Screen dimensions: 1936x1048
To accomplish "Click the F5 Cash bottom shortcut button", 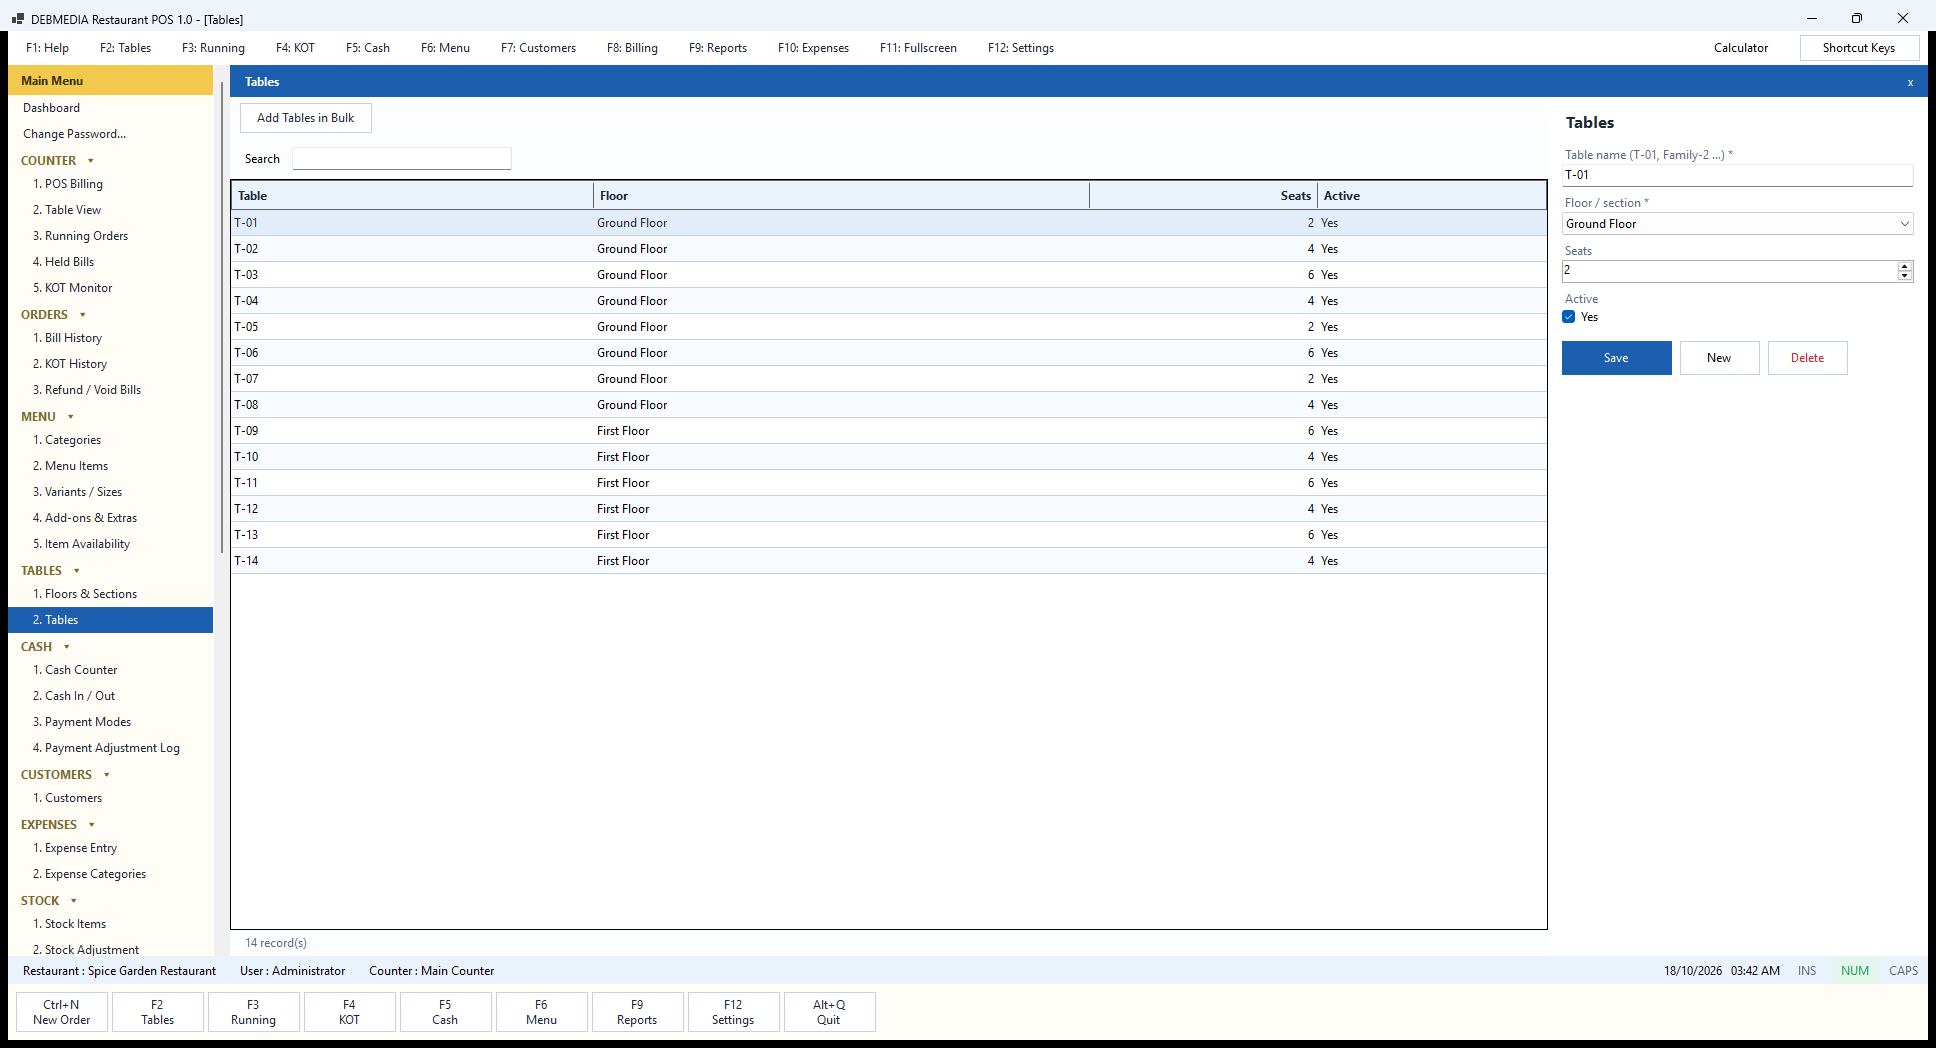I will pyautogui.click(x=445, y=1012).
